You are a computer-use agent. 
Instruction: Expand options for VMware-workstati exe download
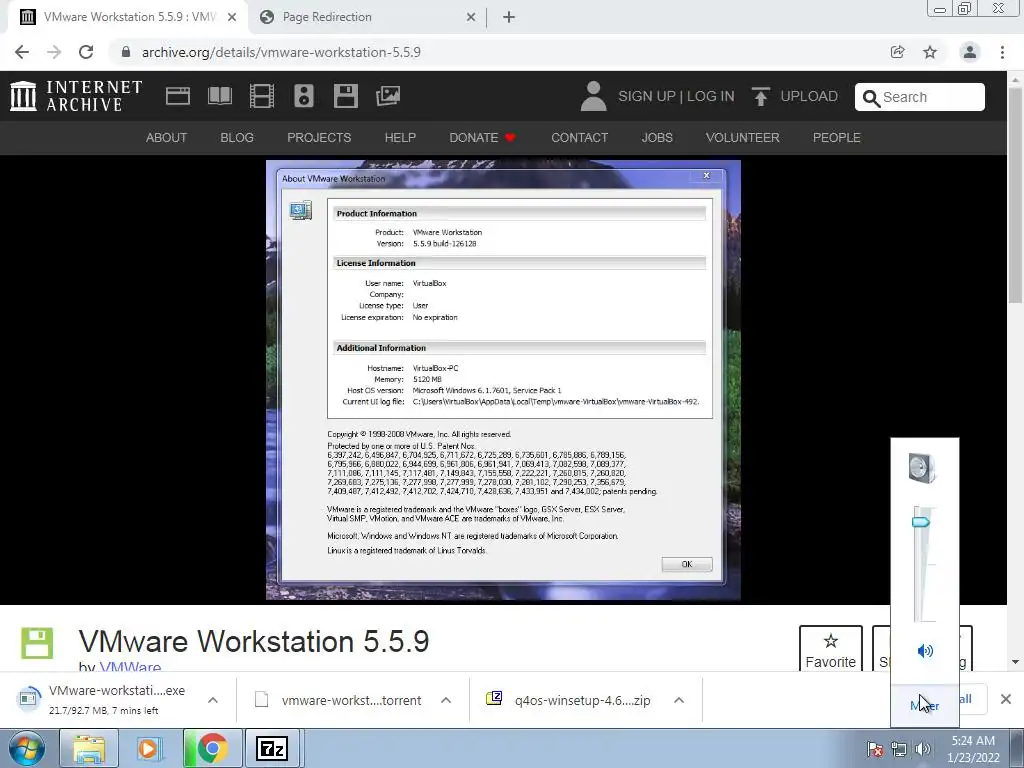[x=213, y=700]
